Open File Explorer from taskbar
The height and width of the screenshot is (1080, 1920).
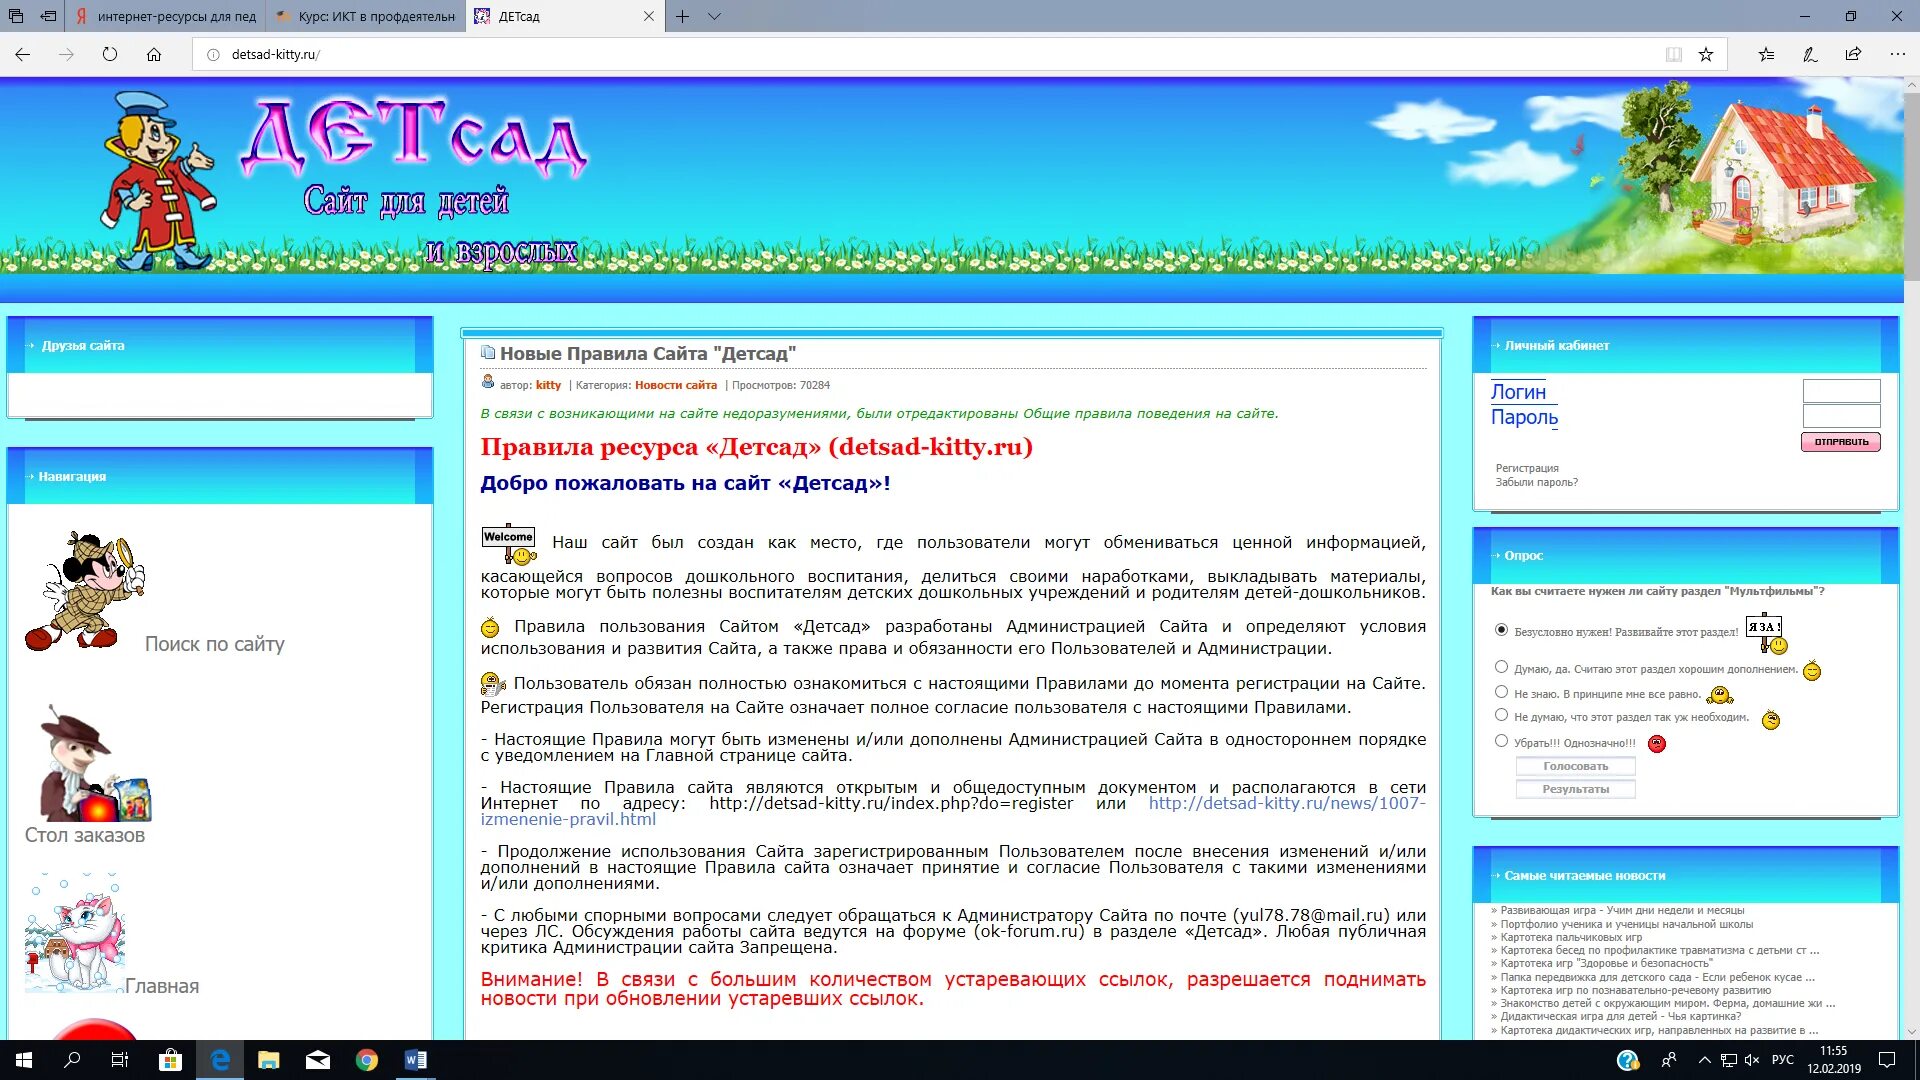point(268,1060)
